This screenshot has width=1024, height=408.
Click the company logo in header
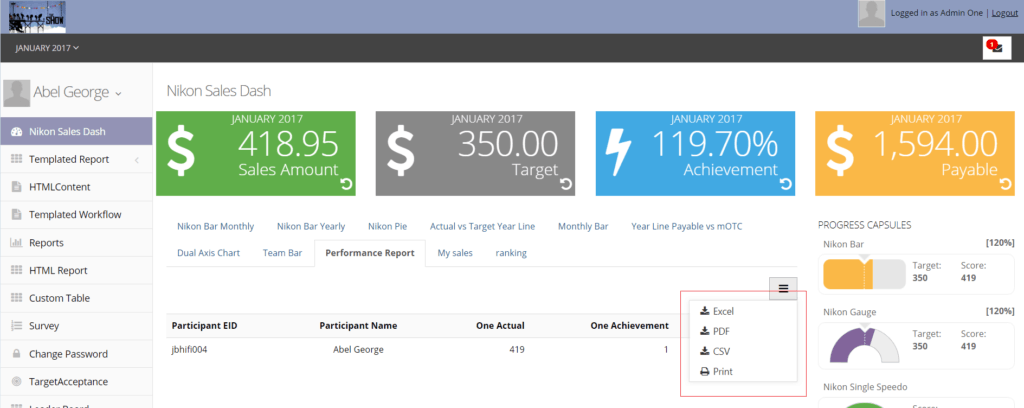tap(37, 16)
